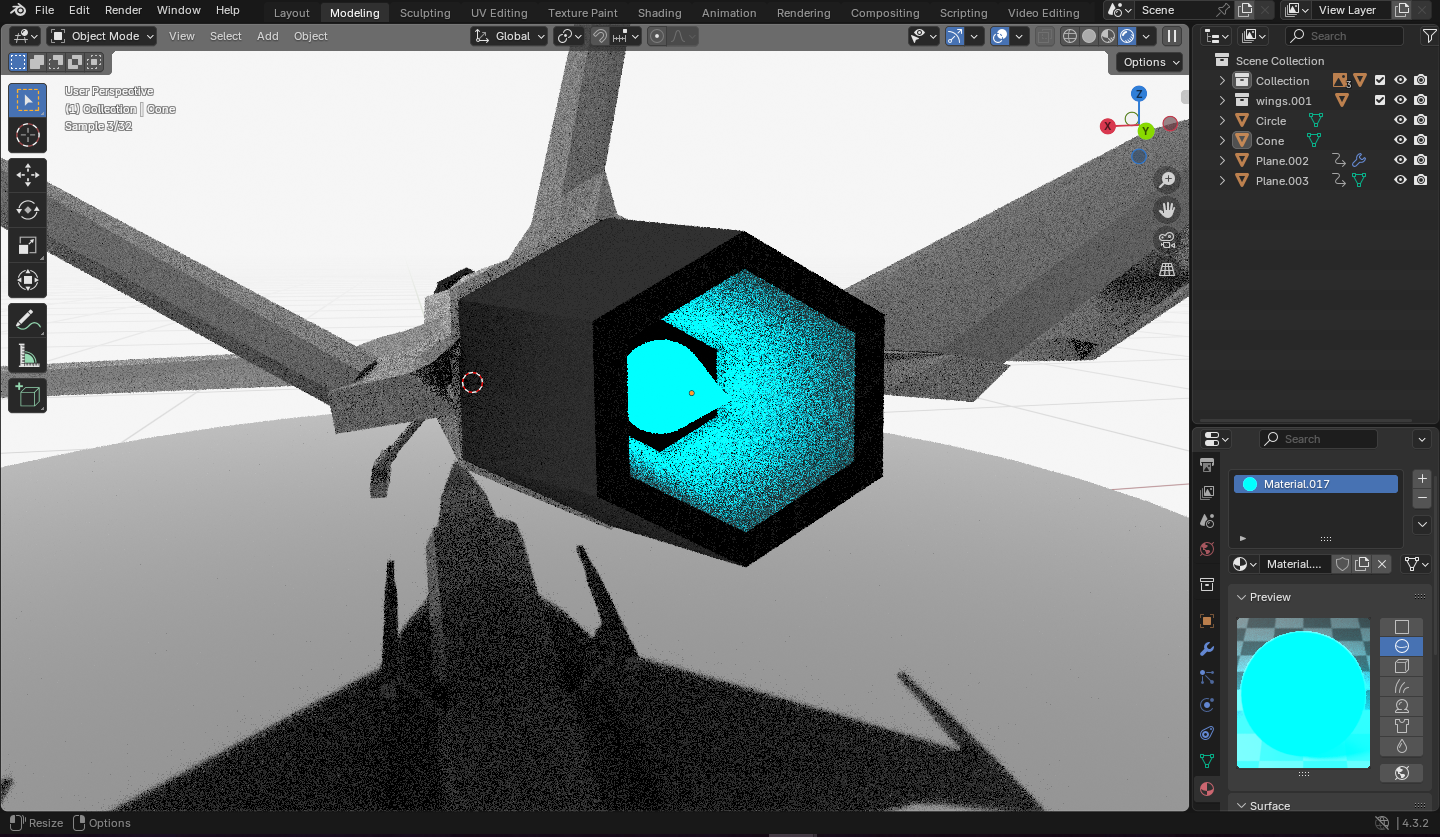Switch to the Sculpting workspace tab

425,13
